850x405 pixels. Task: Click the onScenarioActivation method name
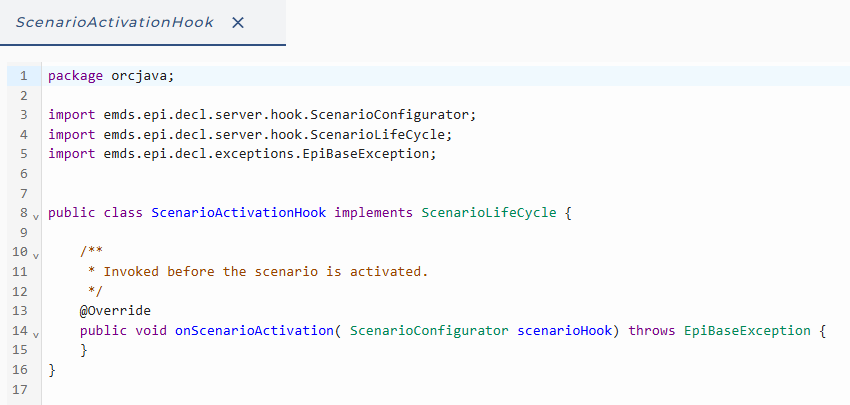click(x=254, y=331)
